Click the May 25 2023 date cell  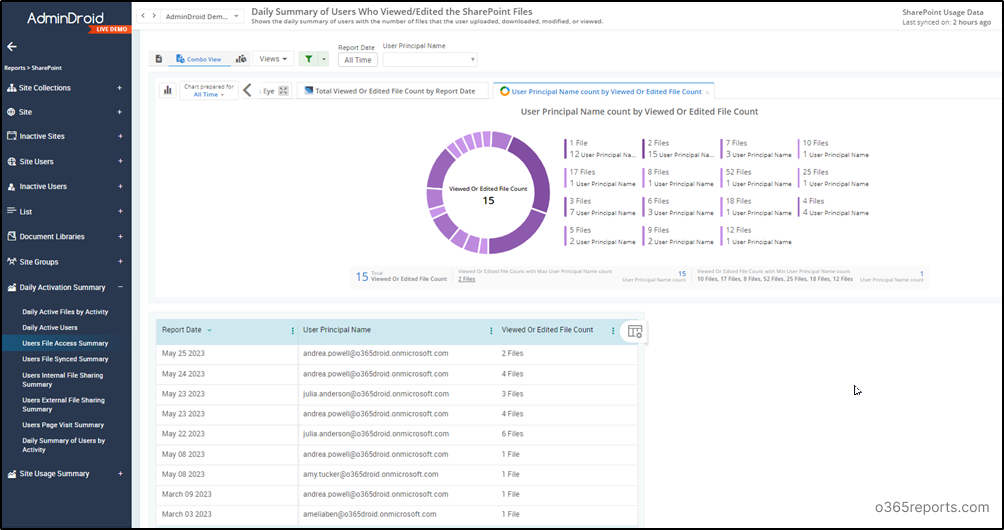183,353
